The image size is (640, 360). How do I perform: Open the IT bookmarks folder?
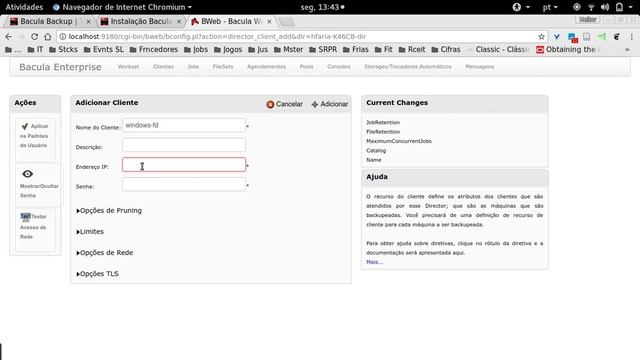click(x=36, y=49)
